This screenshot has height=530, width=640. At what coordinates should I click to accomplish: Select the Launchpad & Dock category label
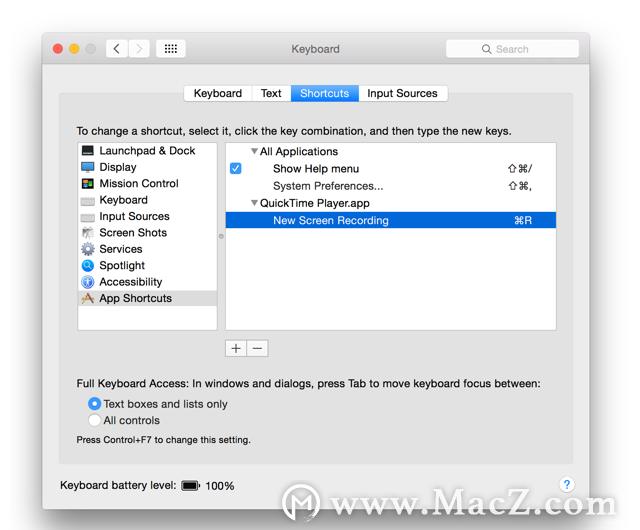click(x=147, y=151)
